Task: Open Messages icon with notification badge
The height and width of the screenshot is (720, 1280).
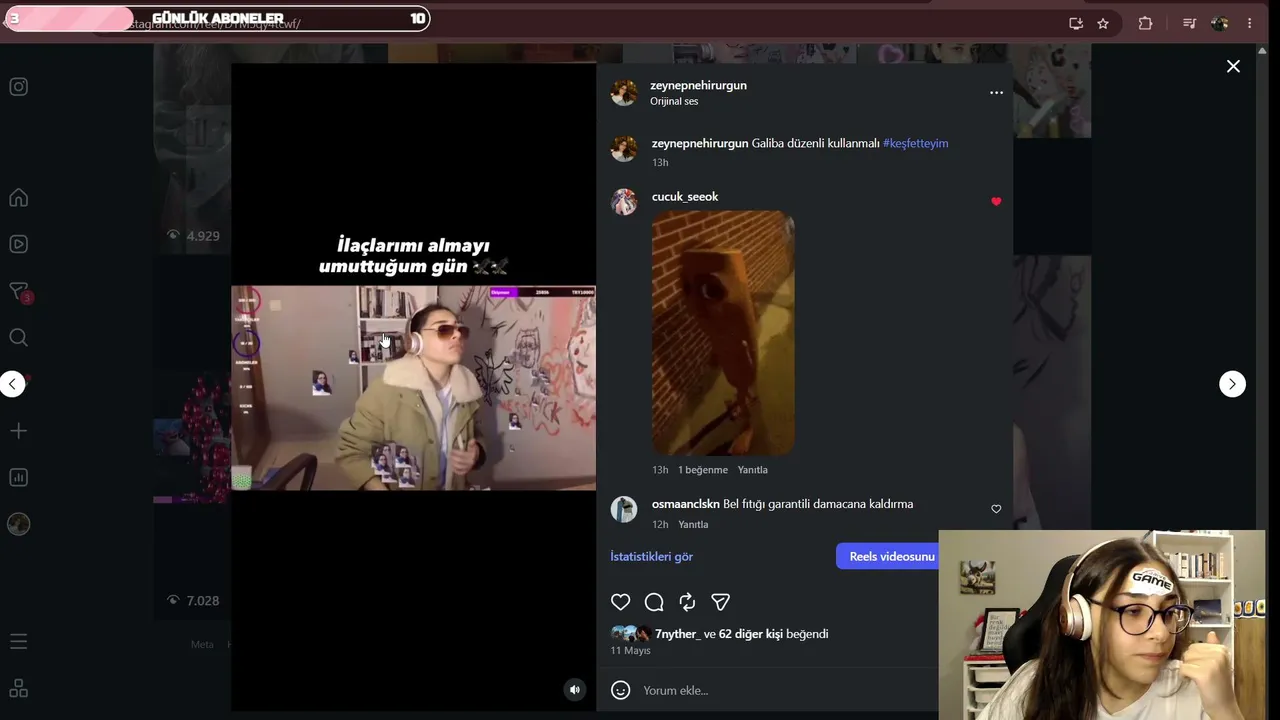Action: click(18, 291)
